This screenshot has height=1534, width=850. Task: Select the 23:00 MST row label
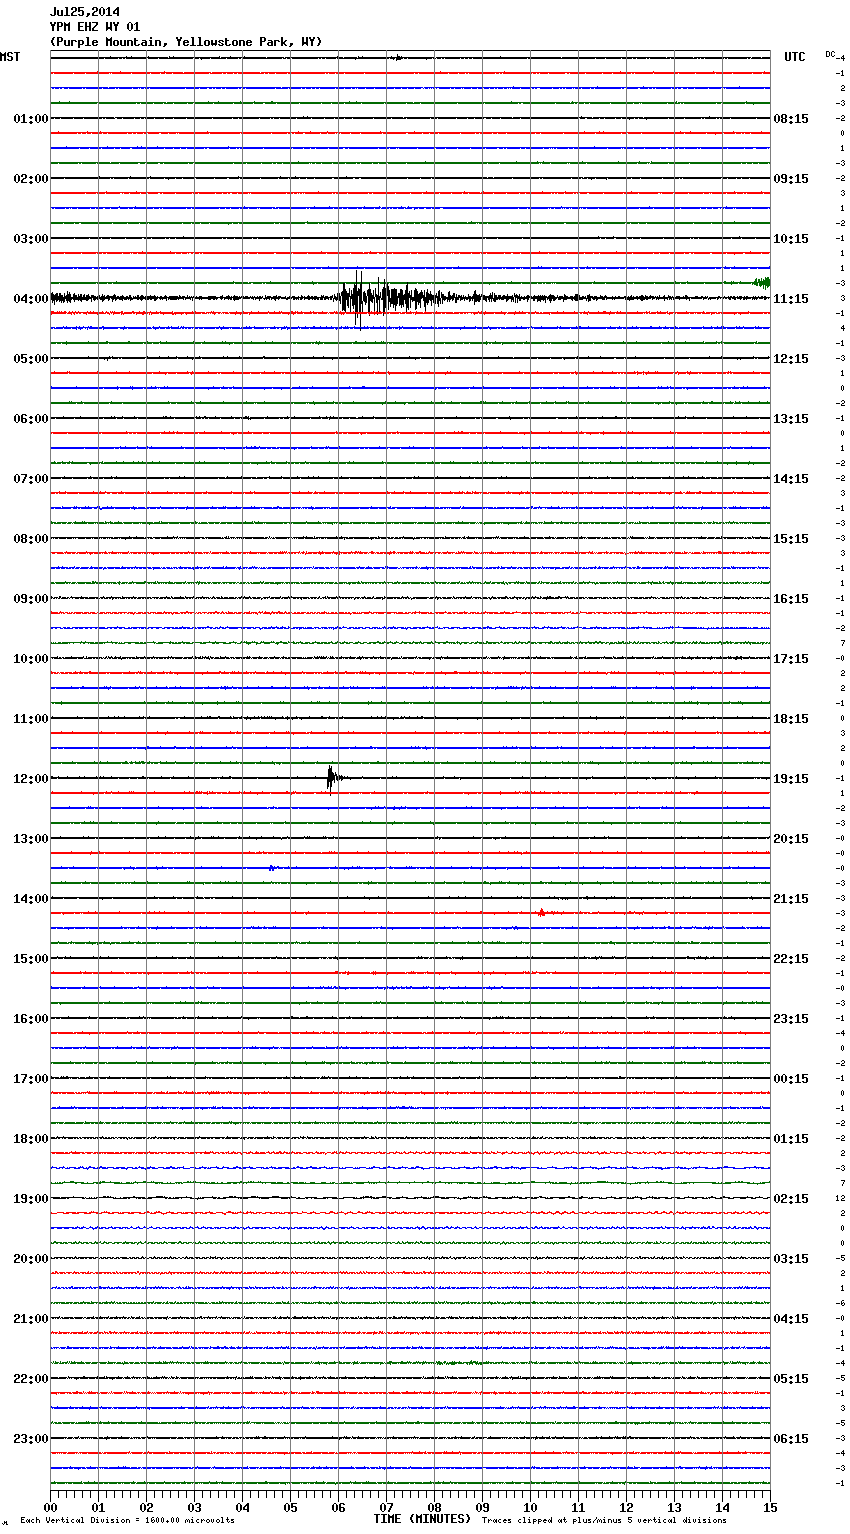pos(30,1439)
